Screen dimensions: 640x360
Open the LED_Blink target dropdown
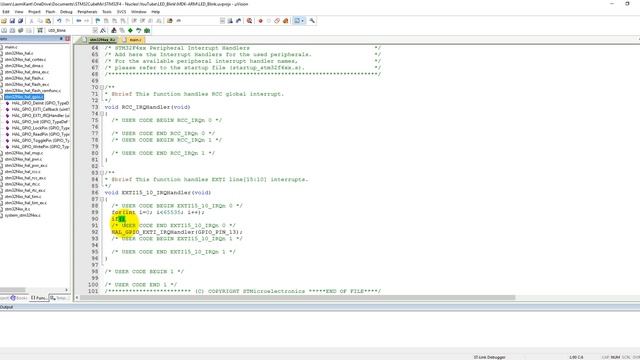pyautogui.click(x=95, y=31)
